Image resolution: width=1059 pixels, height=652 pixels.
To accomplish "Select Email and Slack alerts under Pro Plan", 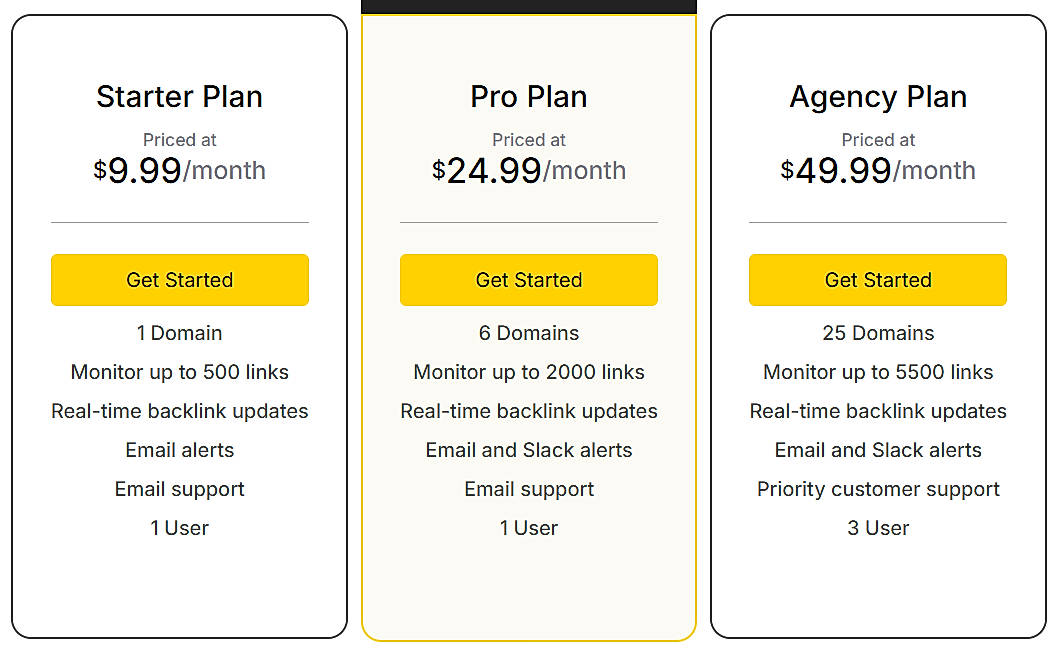I will pyautogui.click(x=528, y=450).
